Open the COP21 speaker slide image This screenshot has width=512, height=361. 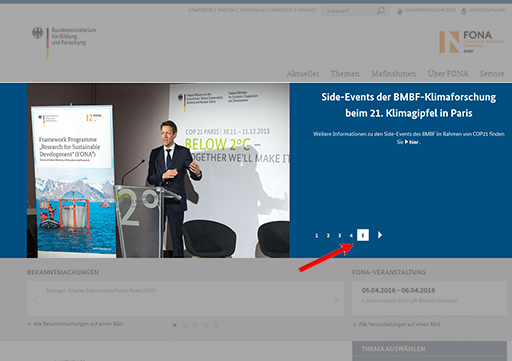158,170
